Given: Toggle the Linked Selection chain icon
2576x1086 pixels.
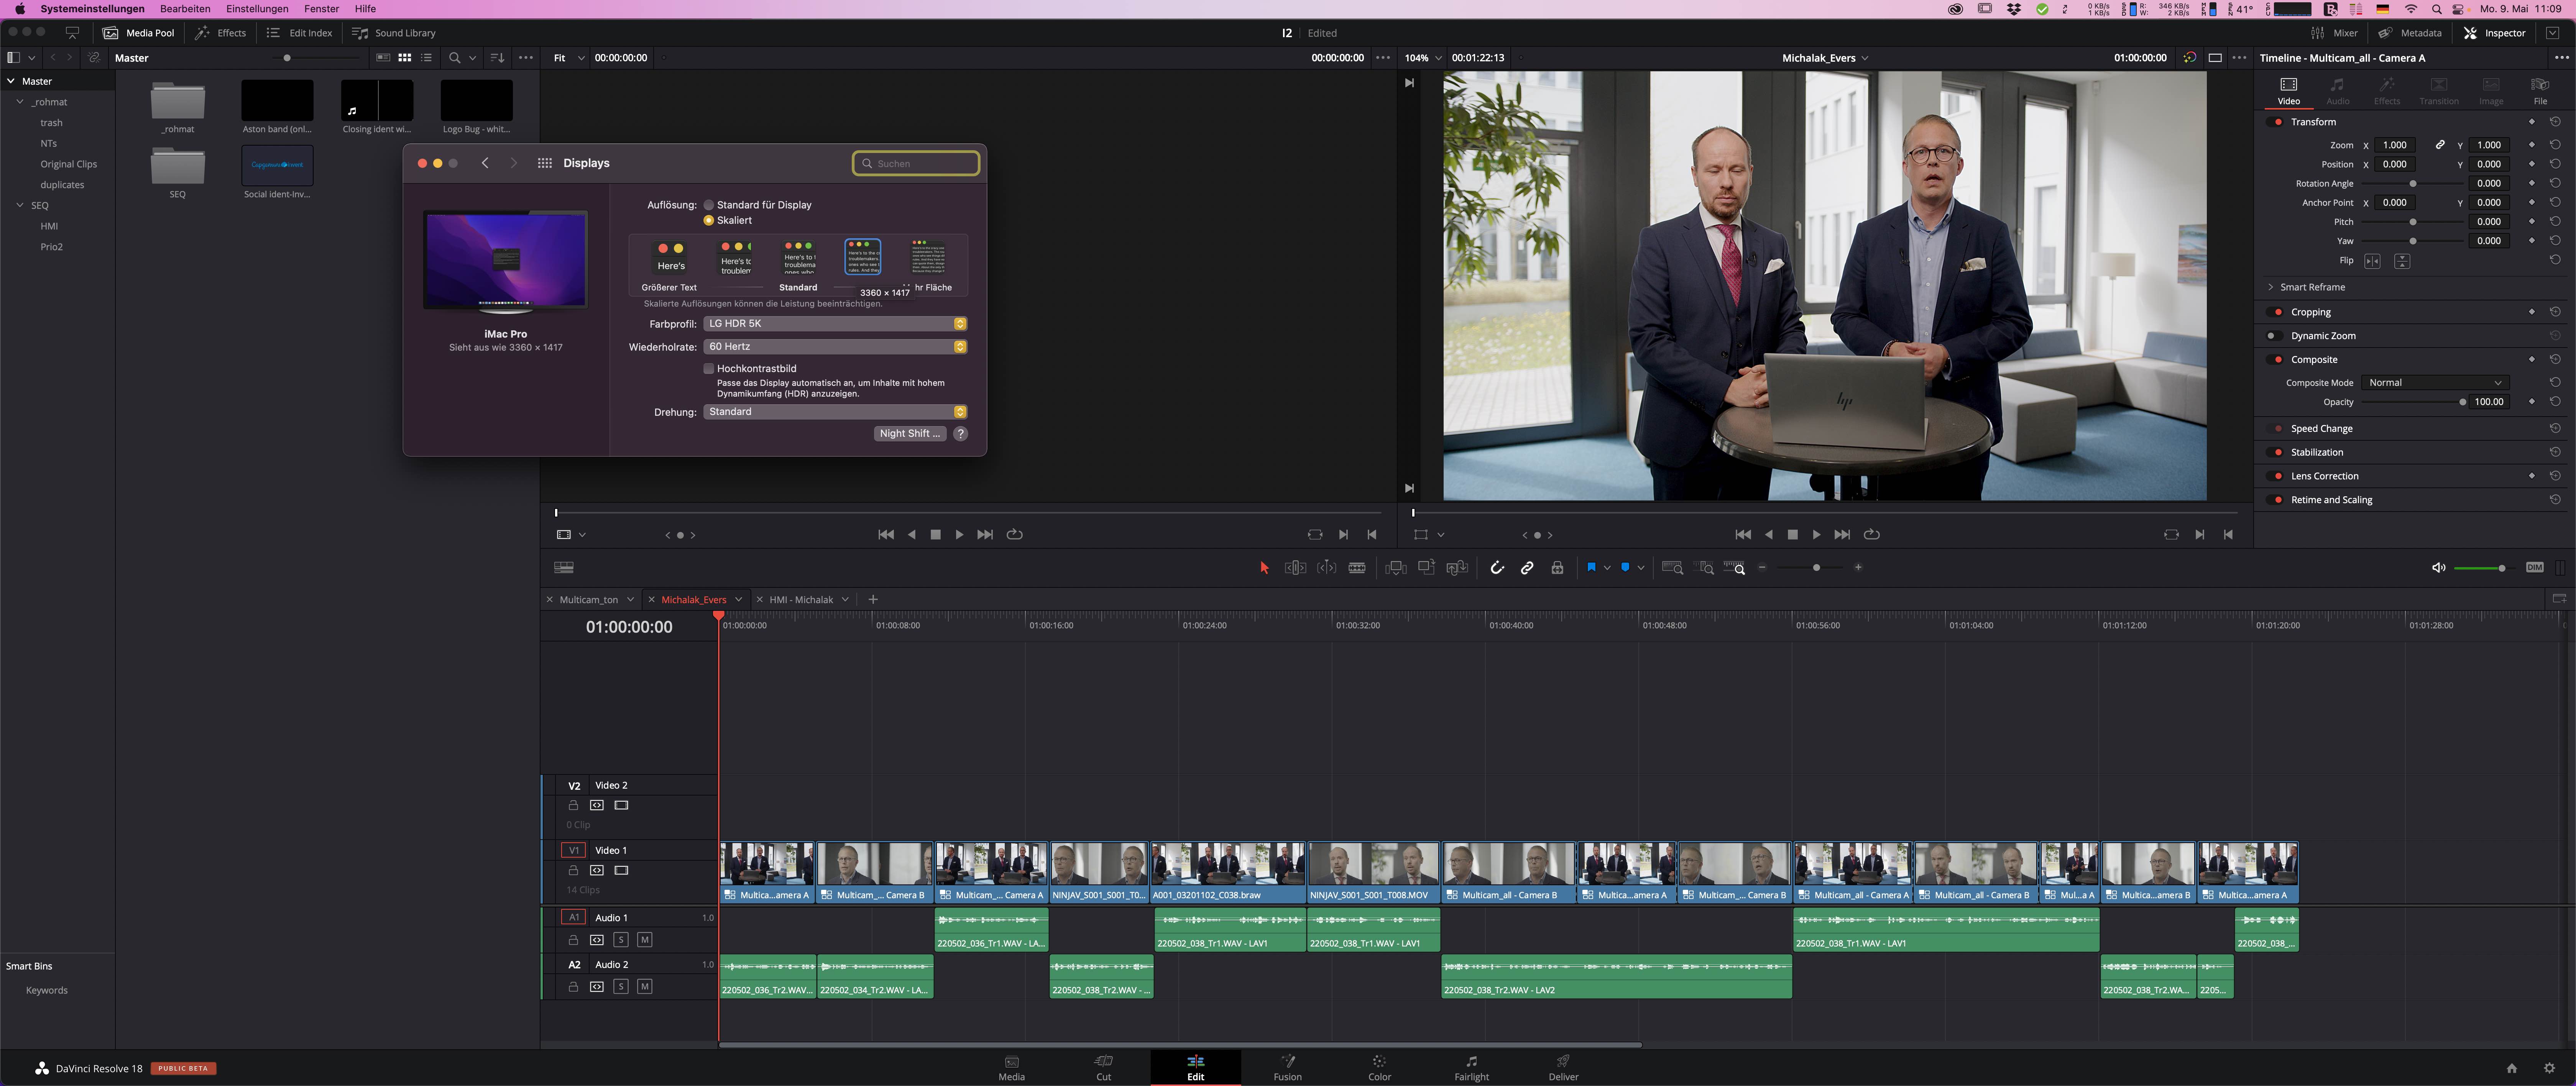Looking at the screenshot, I should [1527, 568].
